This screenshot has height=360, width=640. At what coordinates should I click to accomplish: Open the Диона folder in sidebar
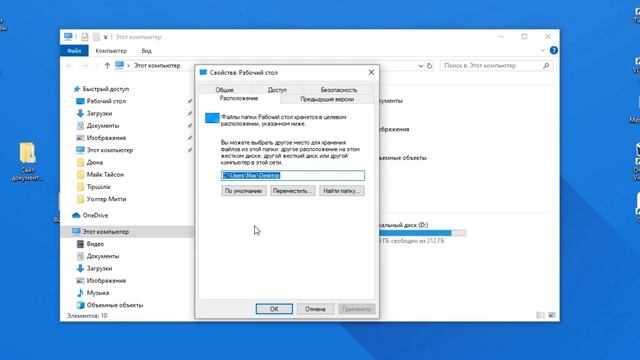[95, 162]
